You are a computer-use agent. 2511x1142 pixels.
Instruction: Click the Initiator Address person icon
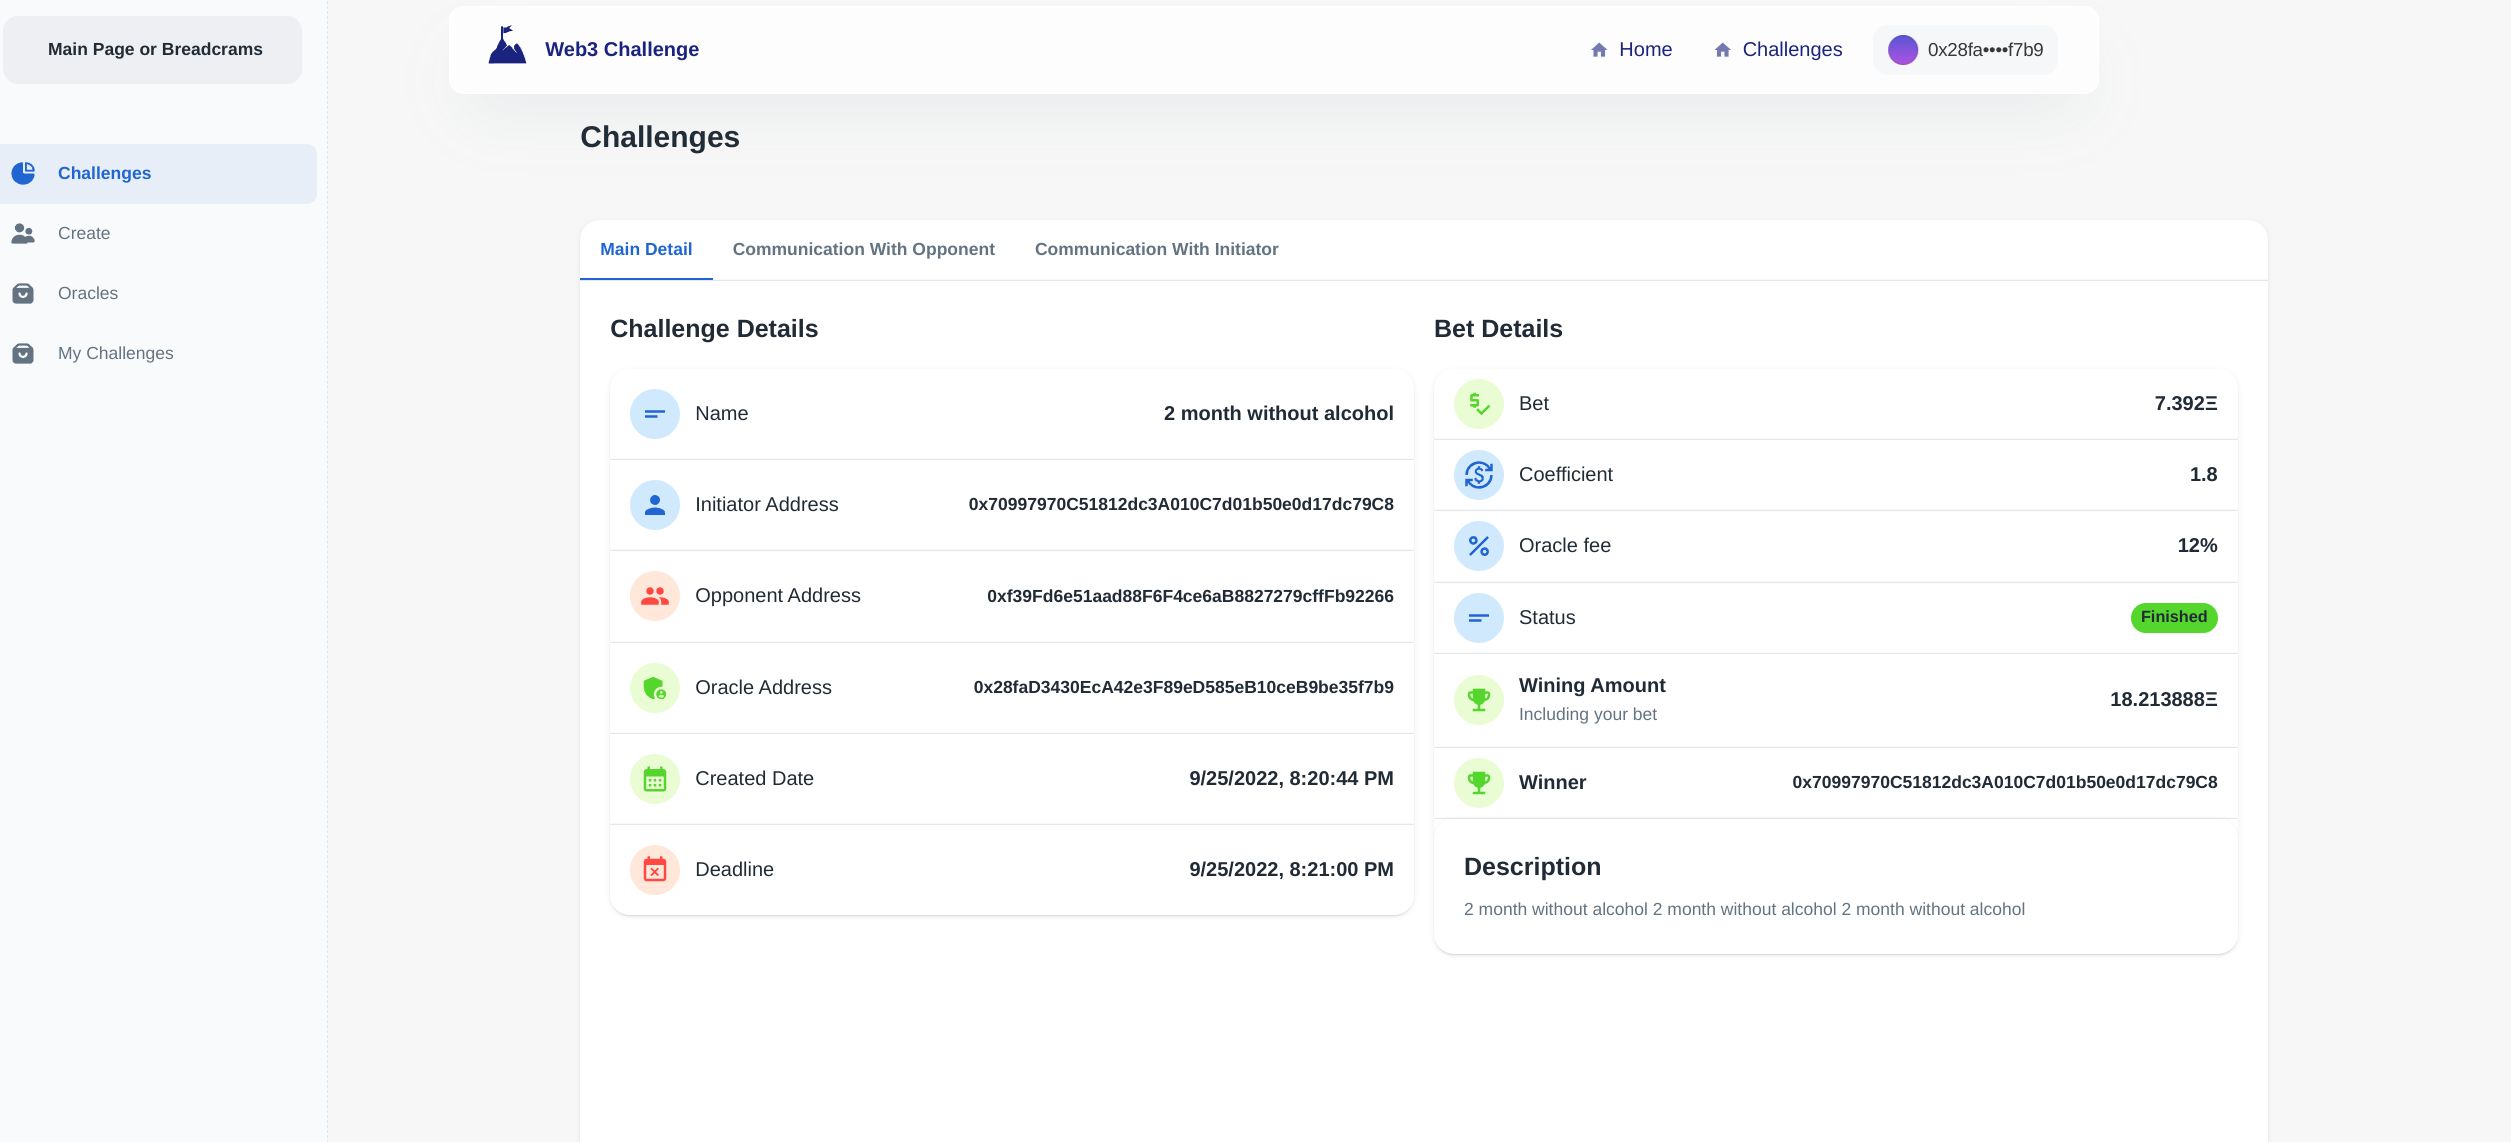(x=655, y=505)
